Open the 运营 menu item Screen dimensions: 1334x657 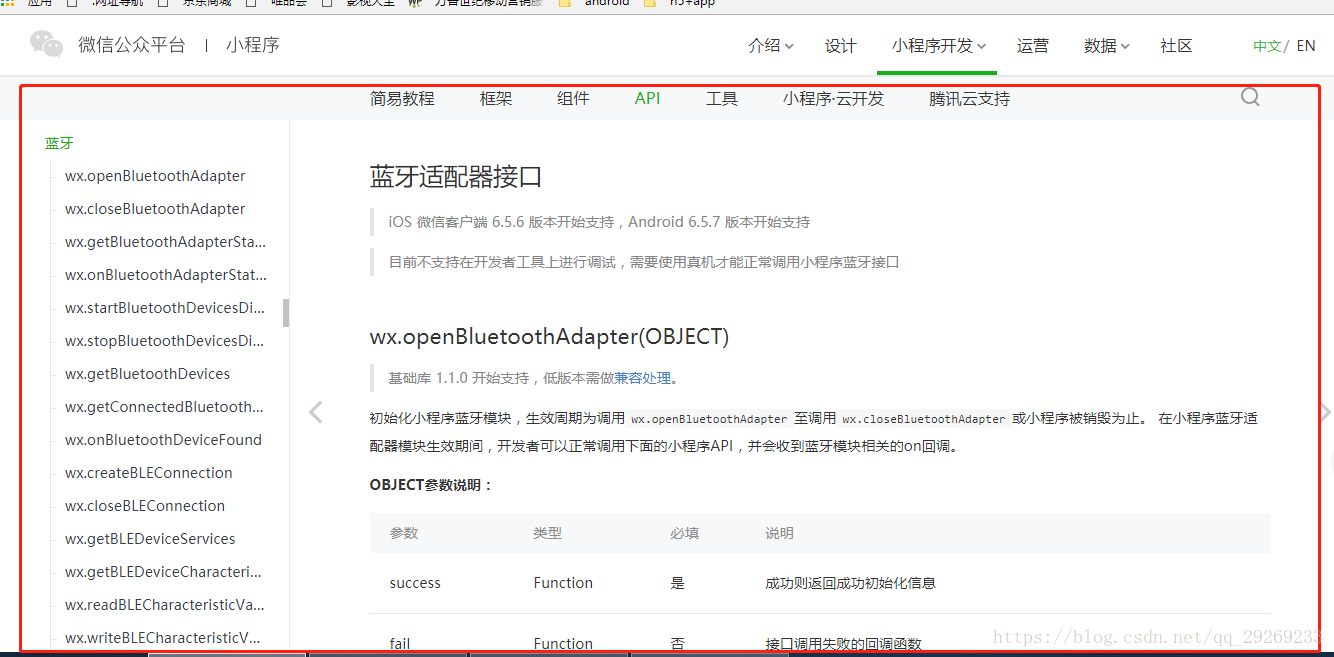point(1033,46)
